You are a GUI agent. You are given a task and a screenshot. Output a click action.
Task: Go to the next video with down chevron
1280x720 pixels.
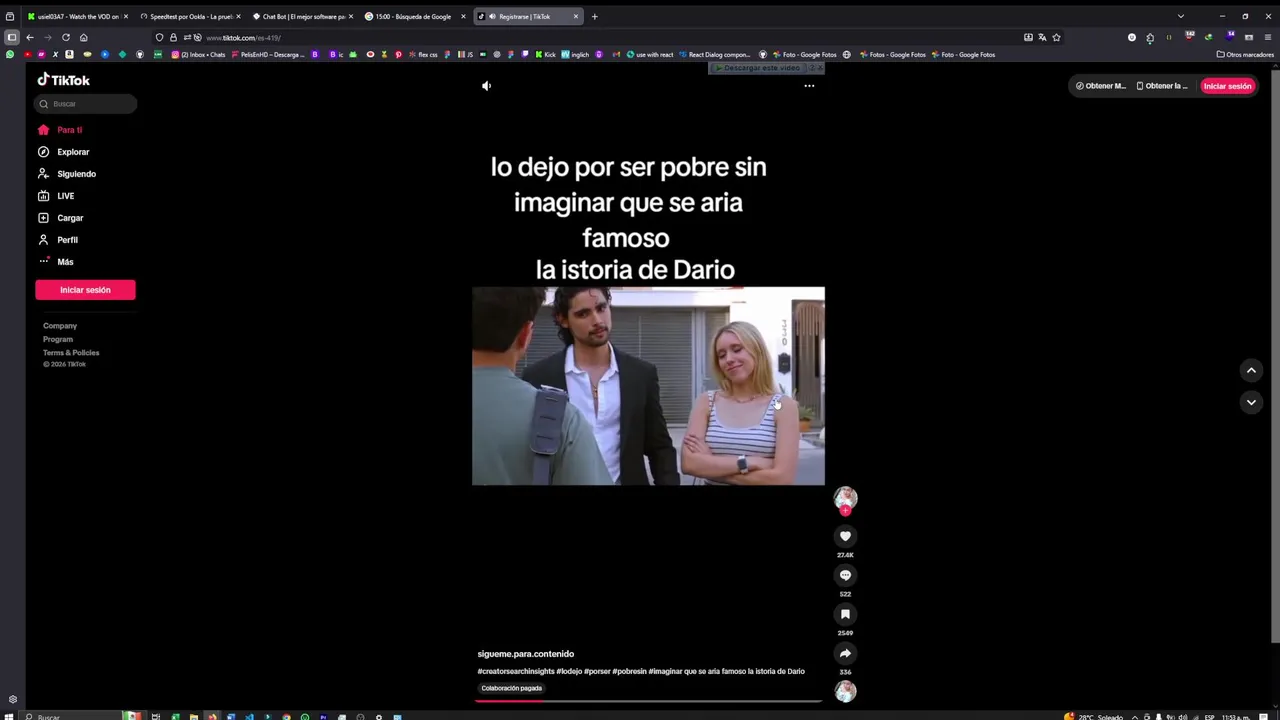[1251, 402]
